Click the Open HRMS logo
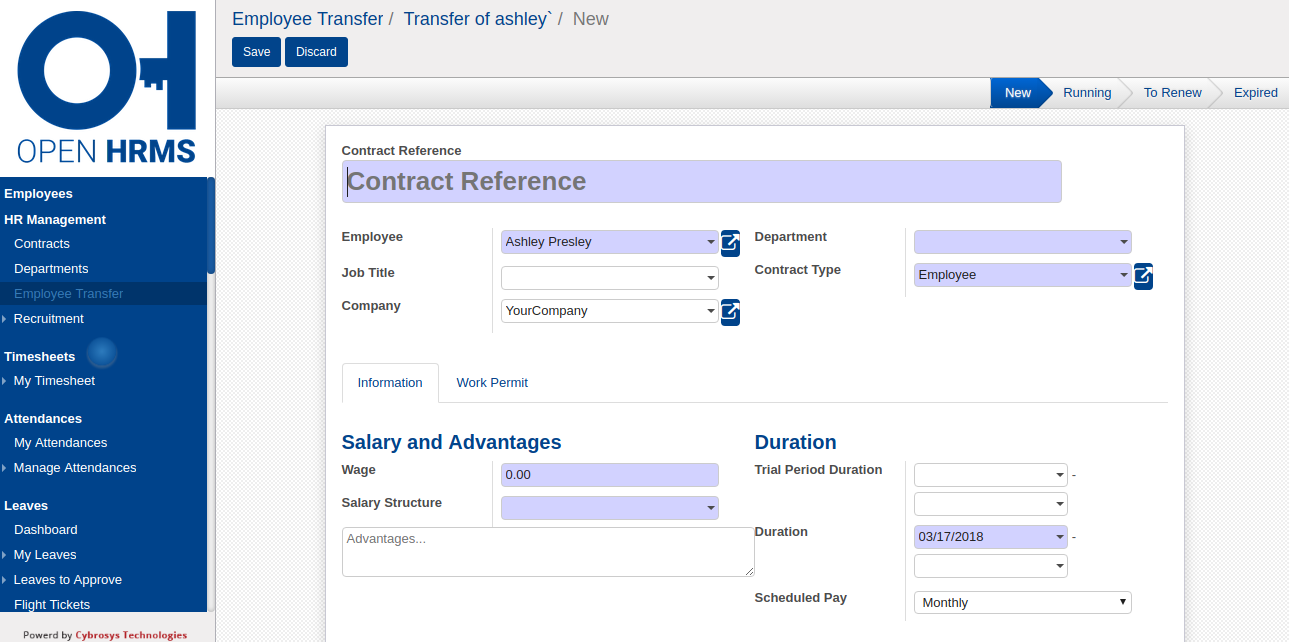The width and height of the screenshot is (1289, 642). pyautogui.click(x=106, y=88)
